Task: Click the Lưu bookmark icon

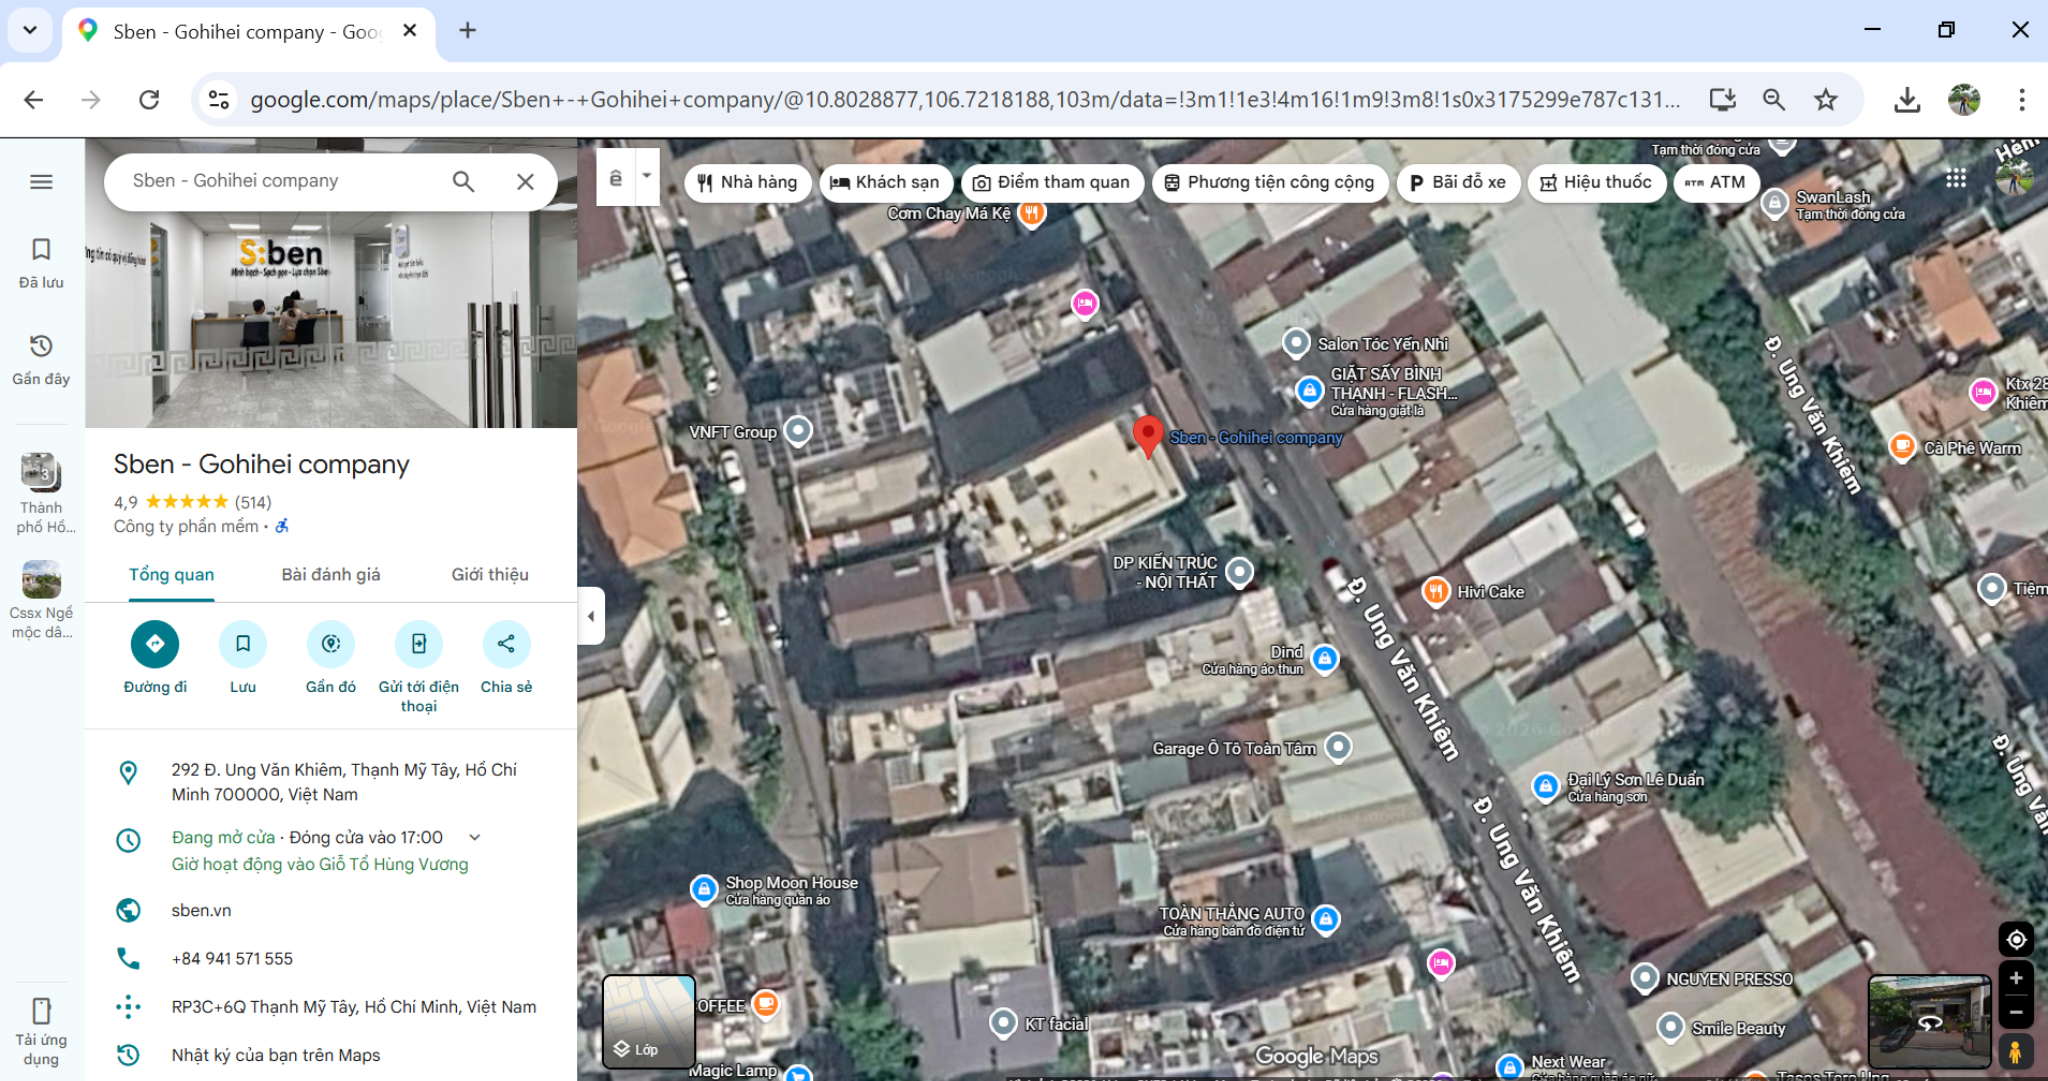Action: pyautogui.click(x=243, y=644)
